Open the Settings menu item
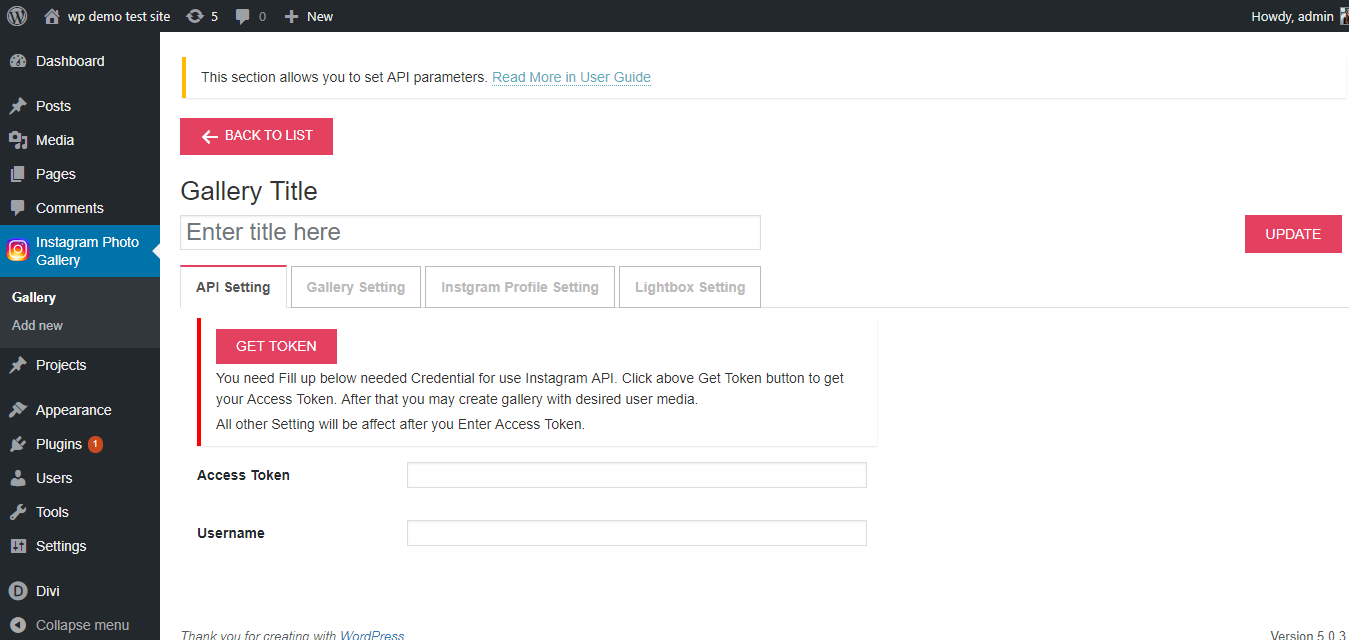This screenshot has height=640, width=1349. pyautogui.click(x=80, y=546)
